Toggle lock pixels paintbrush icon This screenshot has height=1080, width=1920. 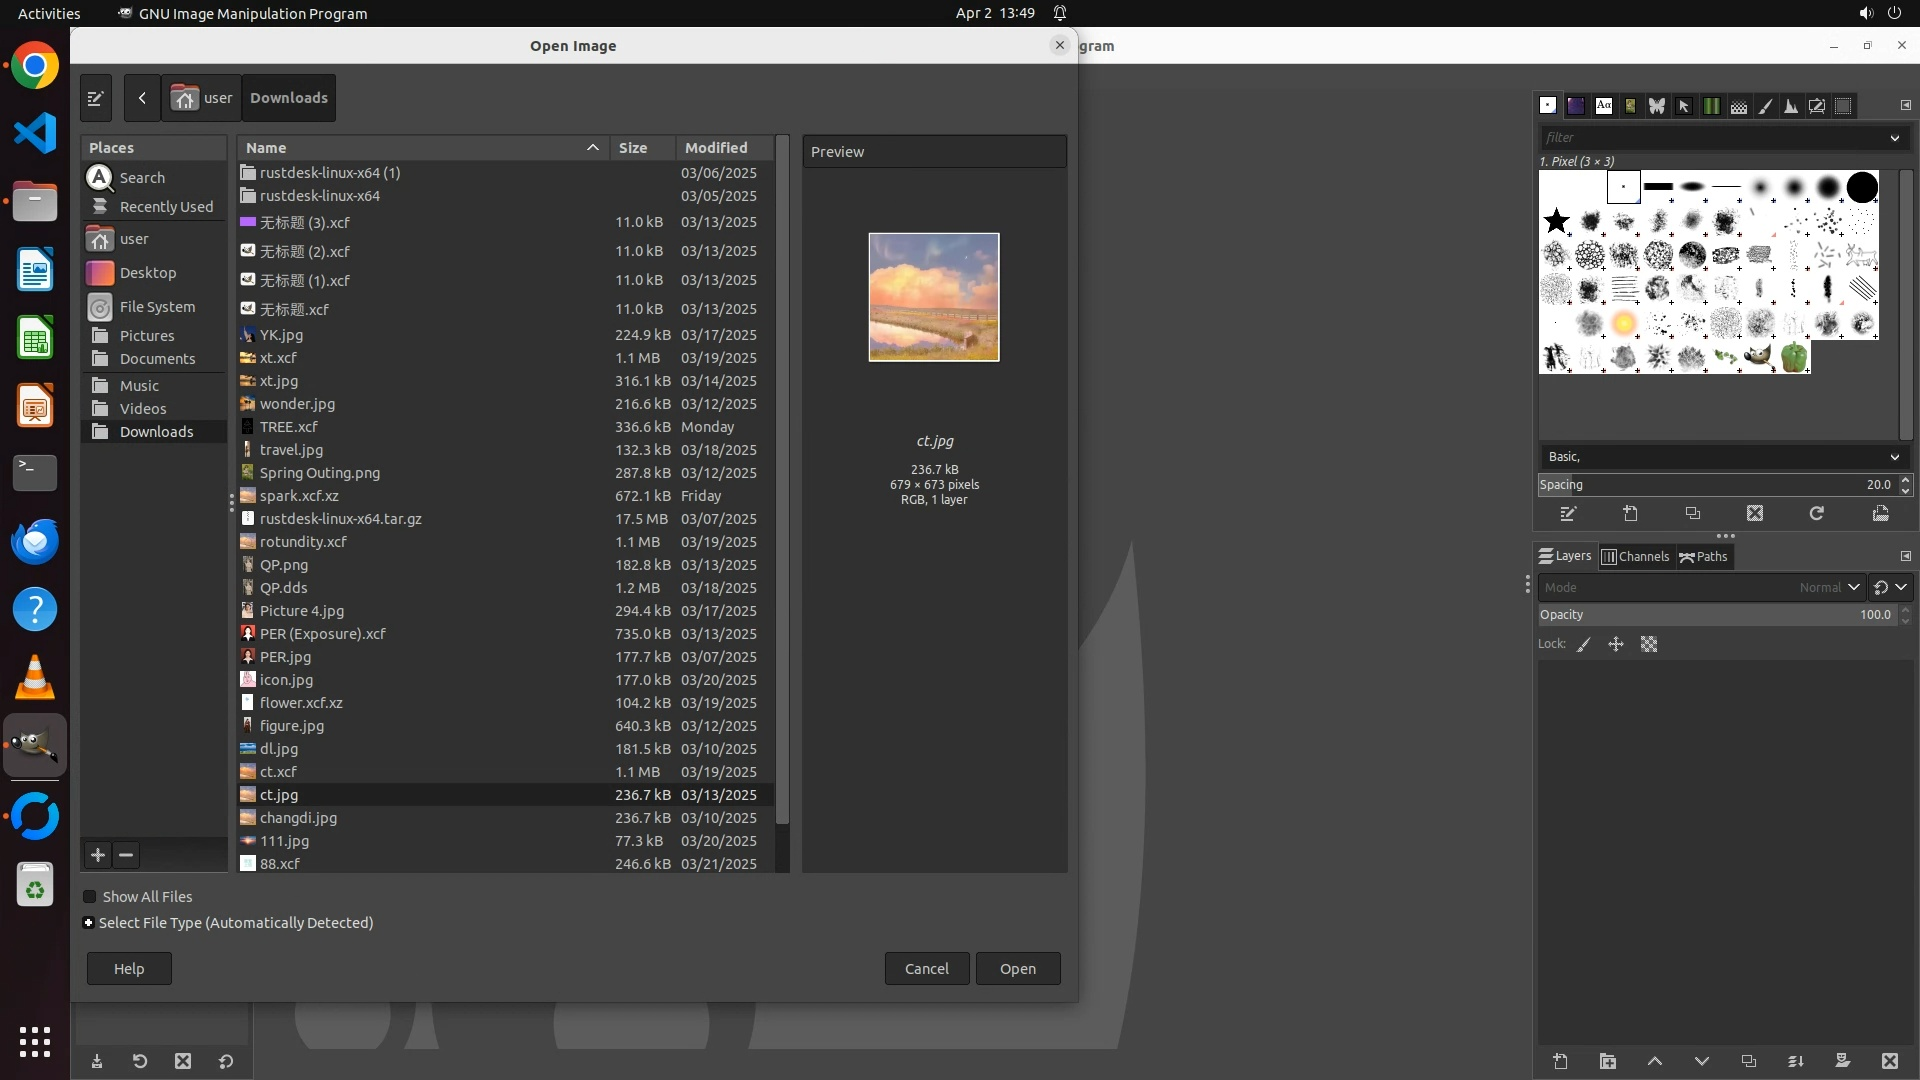click(1584, 645)
